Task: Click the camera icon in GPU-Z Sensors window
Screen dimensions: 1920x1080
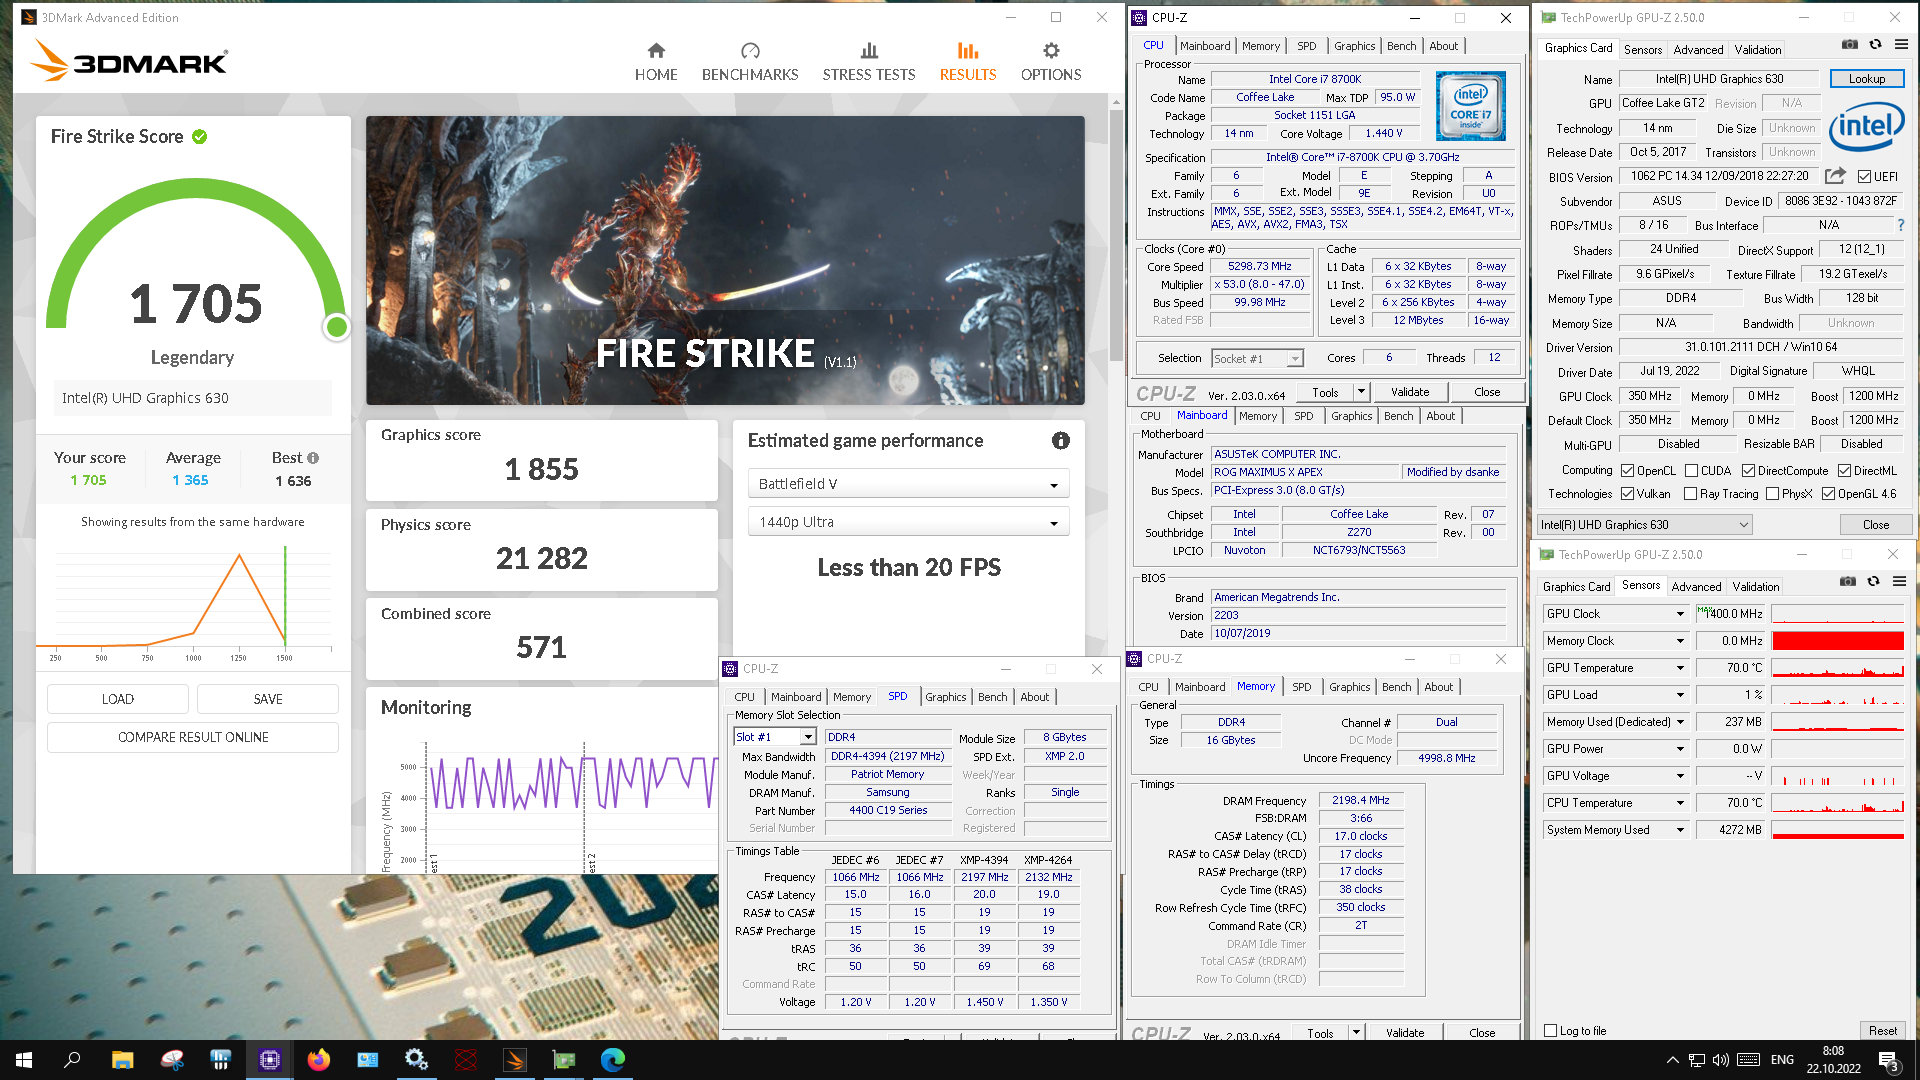Action: [x=1848, y=581]
